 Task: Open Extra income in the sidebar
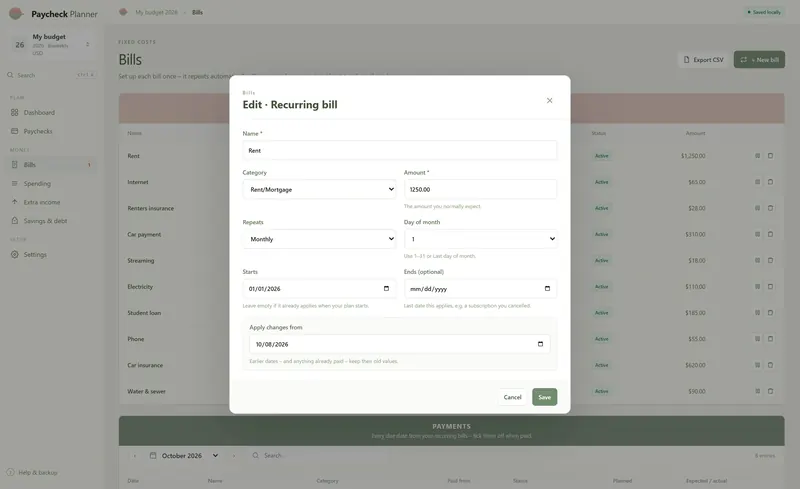tap(51, 202)
